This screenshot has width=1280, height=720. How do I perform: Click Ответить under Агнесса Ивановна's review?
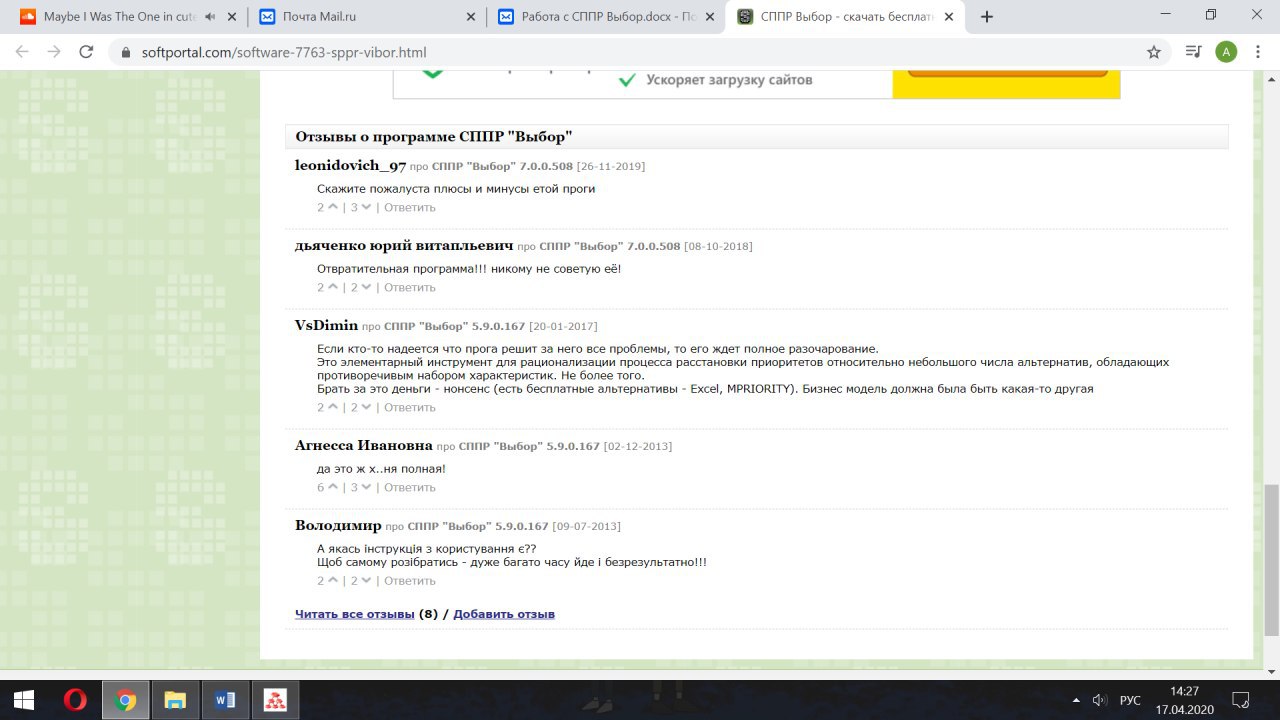click(x=410, y=487)
